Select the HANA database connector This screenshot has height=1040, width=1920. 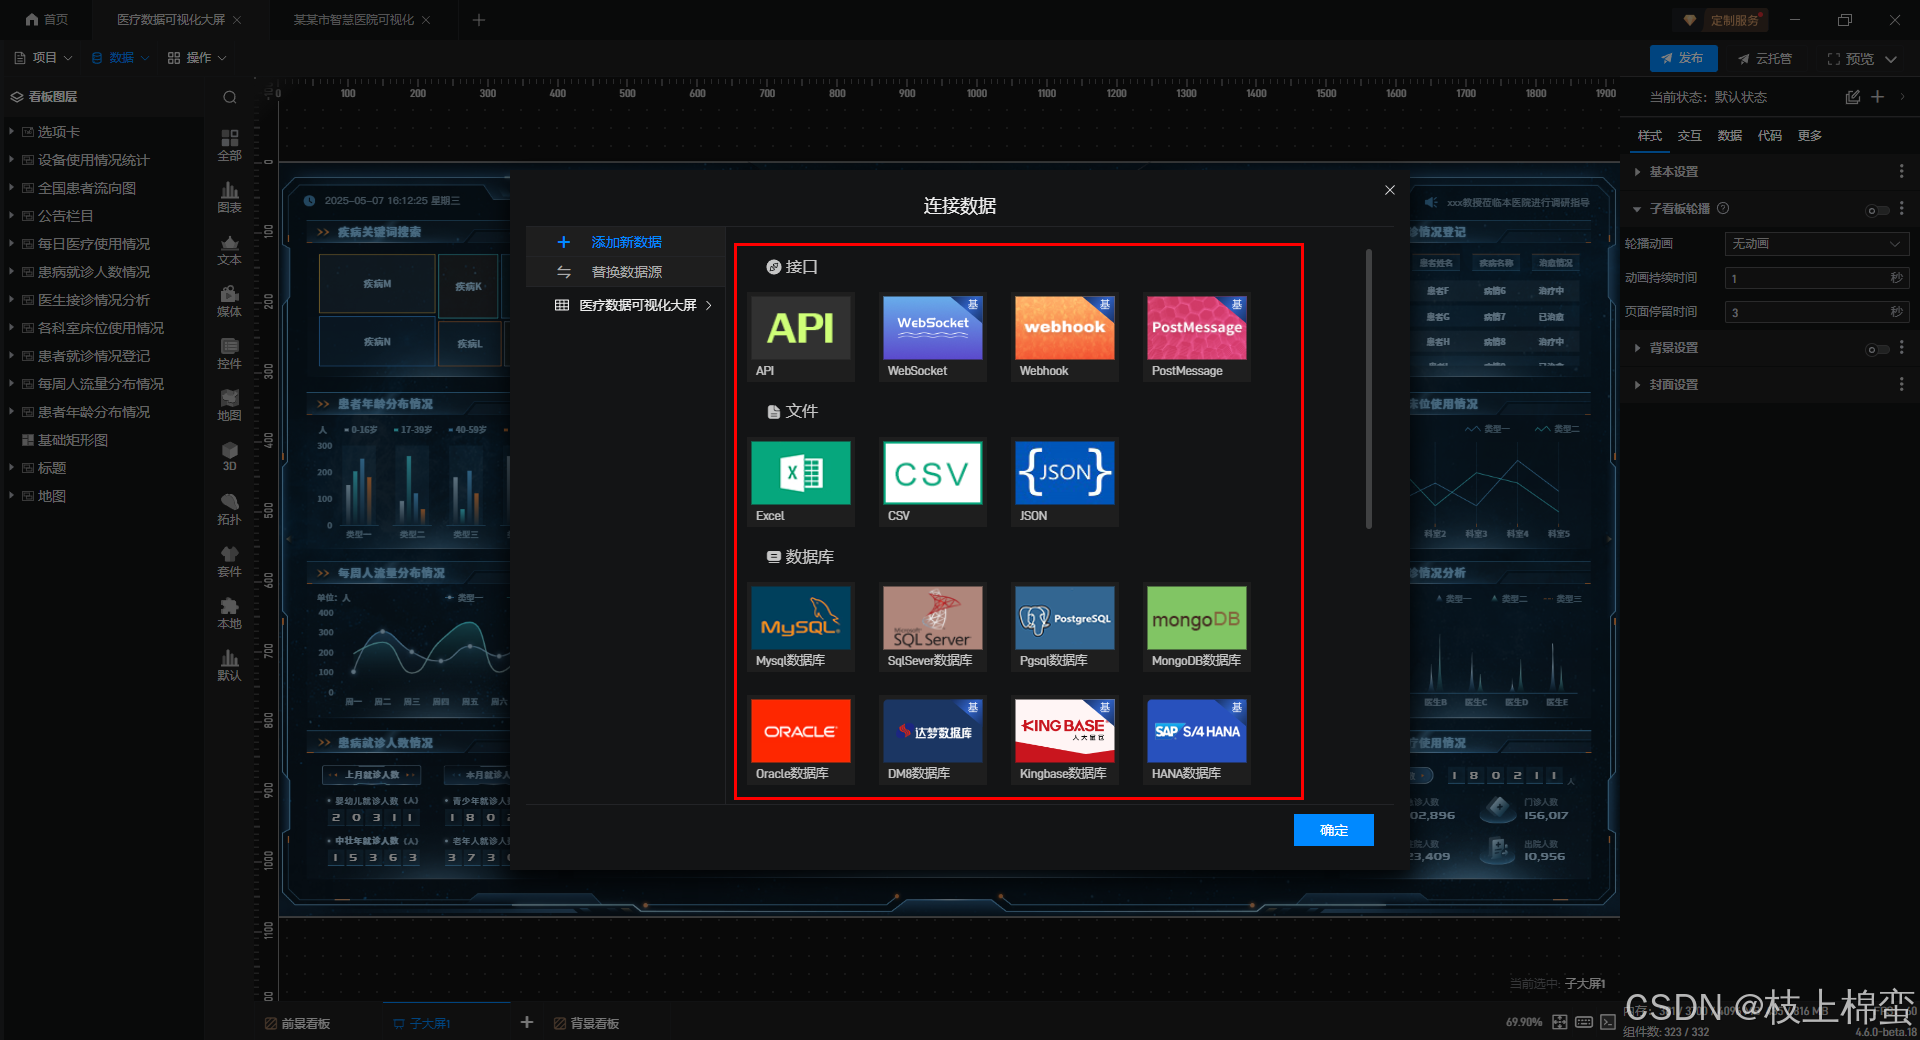point(1197,740)
